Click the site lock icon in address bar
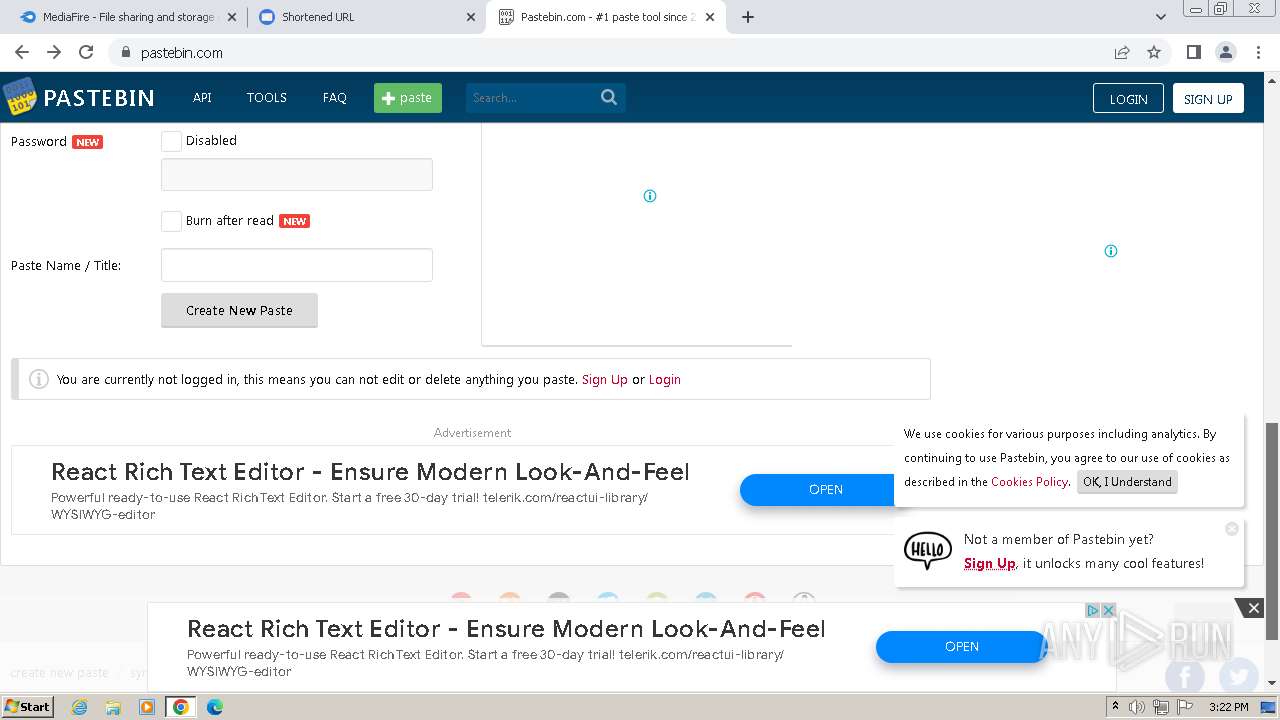Image resolution: width=1280 pixels, height=720 pixels. coord(126,52)
